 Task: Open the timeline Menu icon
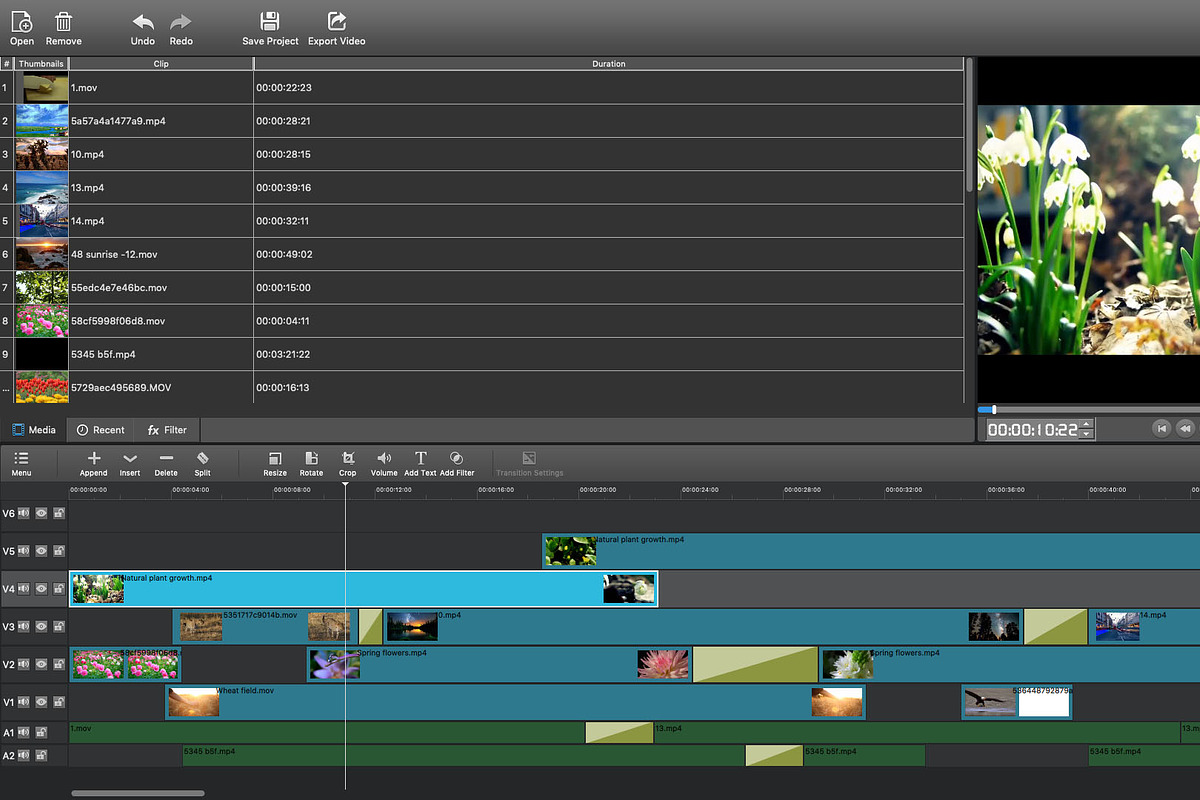[x=21, y=458]
